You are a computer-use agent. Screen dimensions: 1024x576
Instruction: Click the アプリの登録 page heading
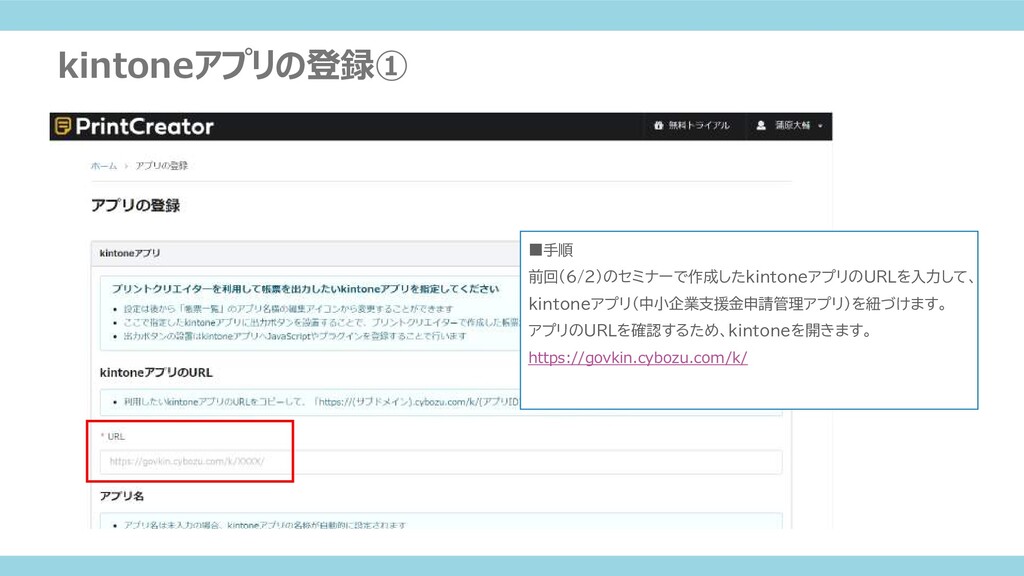pyautogui.click(x=135, y=206)
